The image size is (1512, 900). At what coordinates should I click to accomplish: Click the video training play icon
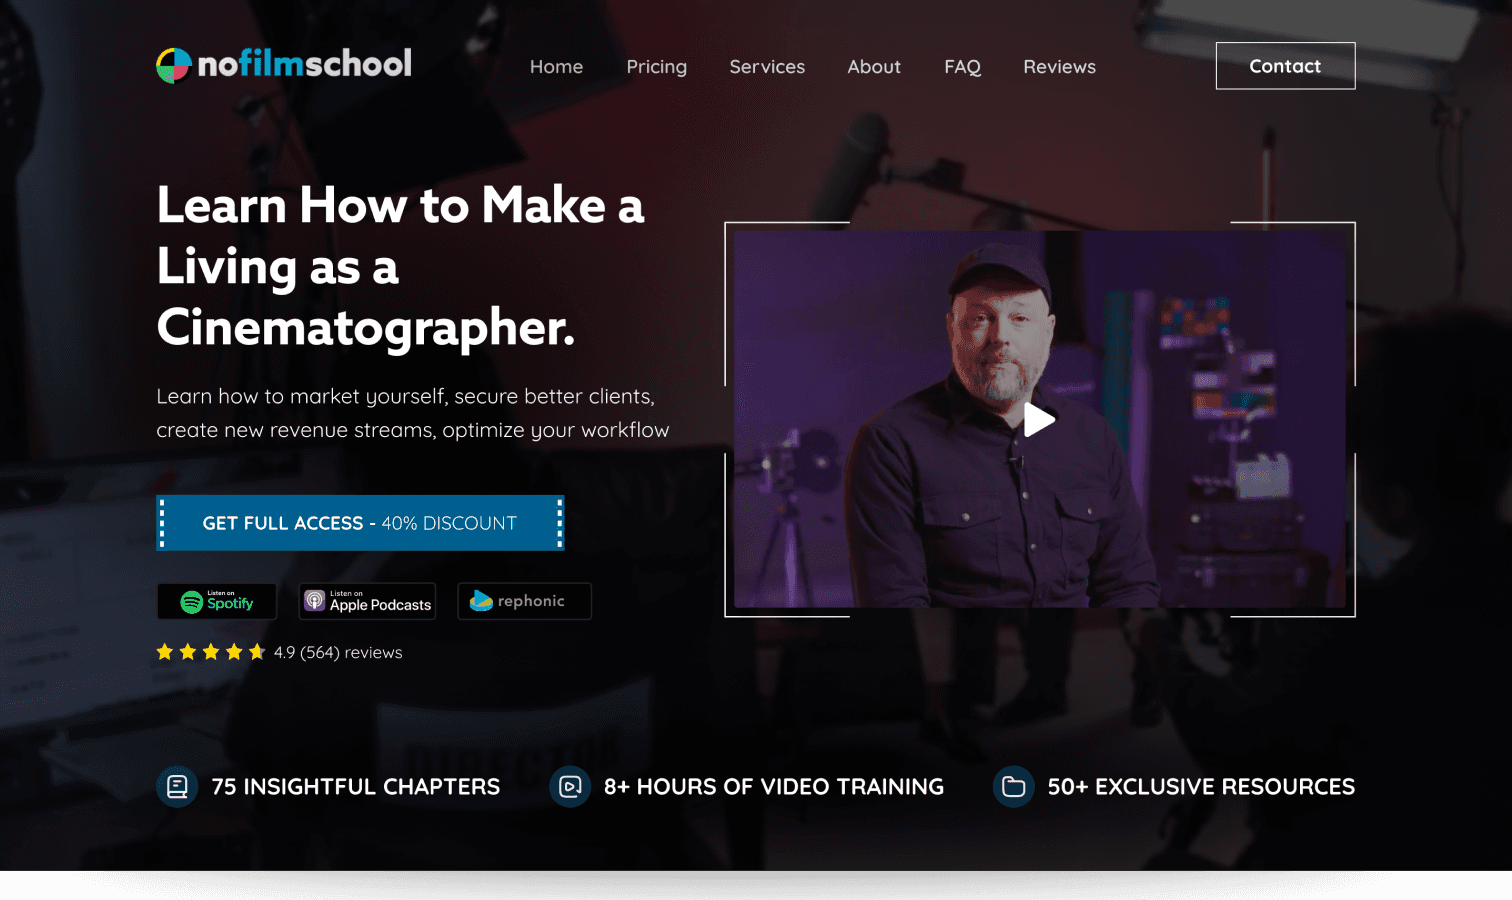pyautogui.click(x=570, y=787)
